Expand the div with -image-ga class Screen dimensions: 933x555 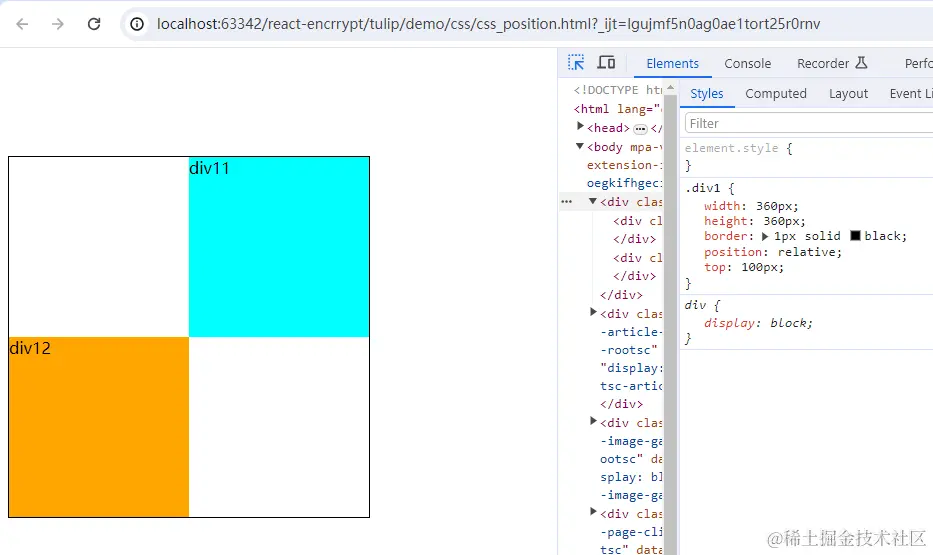click(x=593, y=421)
